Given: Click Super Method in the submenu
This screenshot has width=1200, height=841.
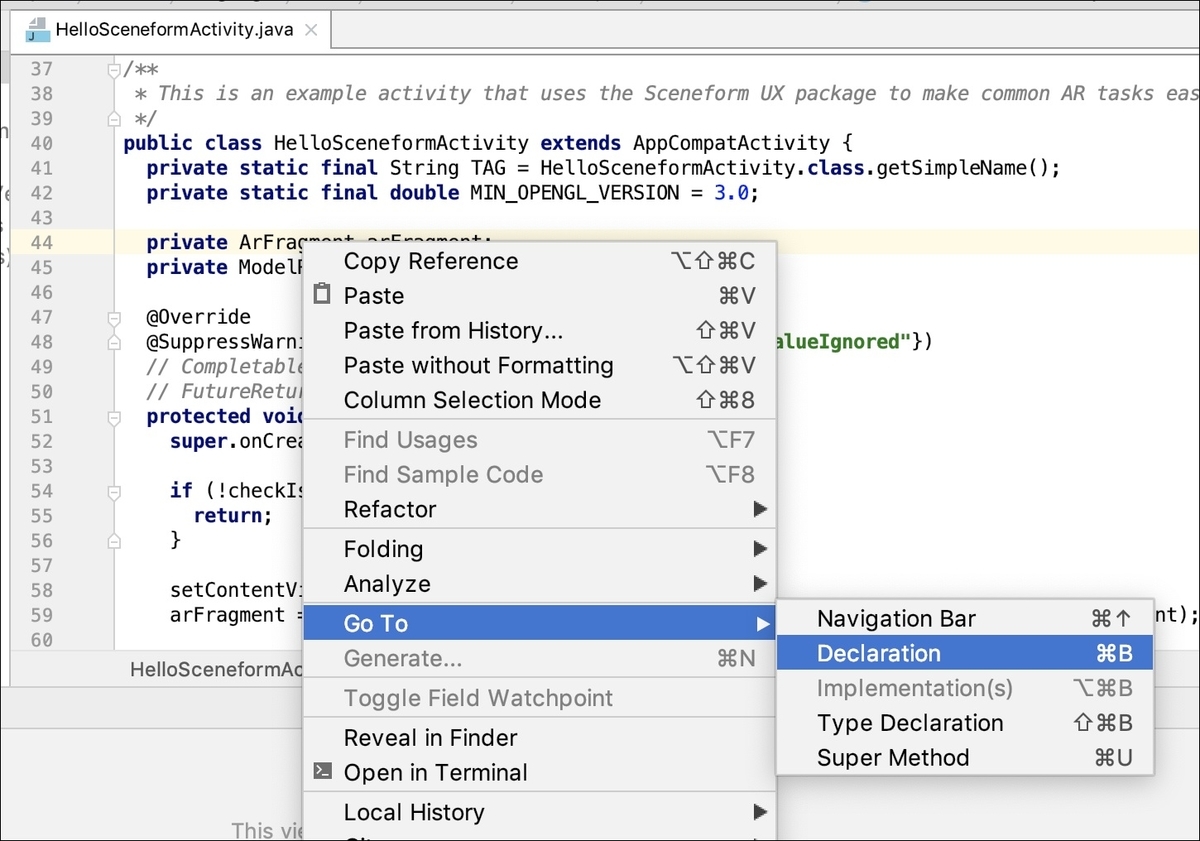Looking at the screenshot, I should tap(893, 757).
